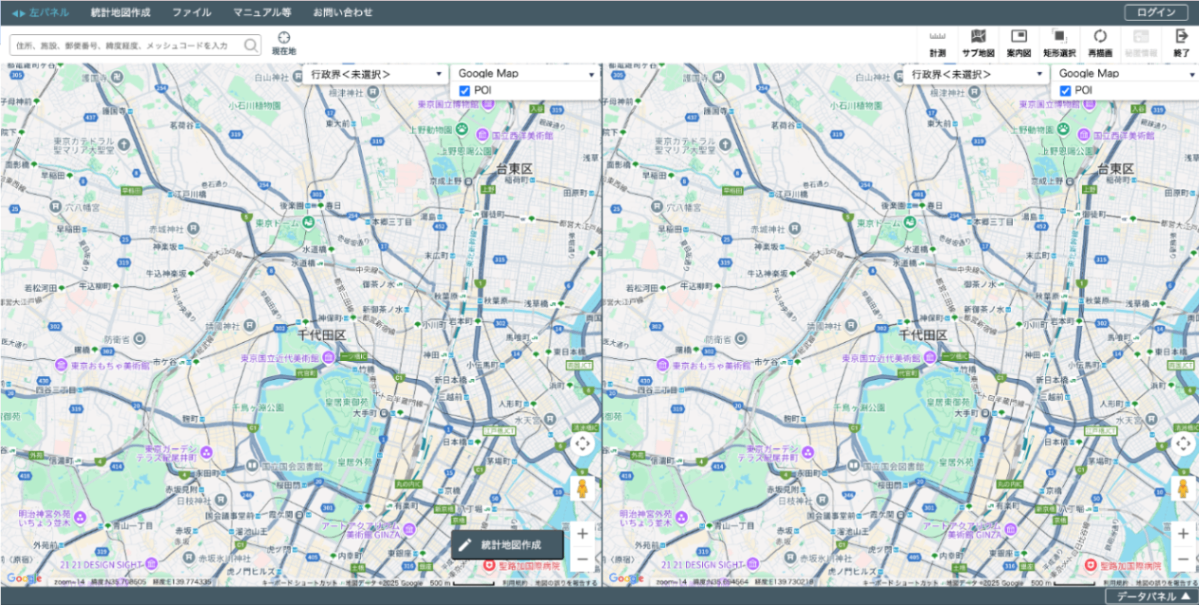Click 根津神社 marker on left map
This screenshot has height=605, width=1199.
(x=372, y=91)
